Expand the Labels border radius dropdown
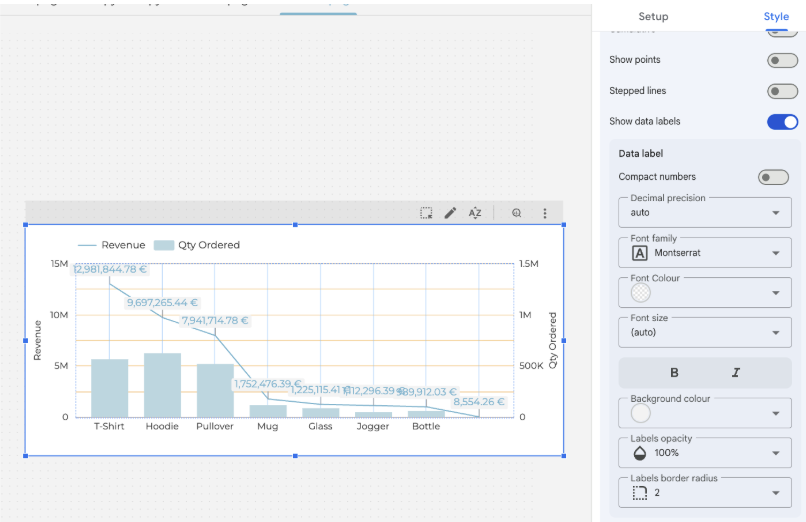 [x=705, y=493]
